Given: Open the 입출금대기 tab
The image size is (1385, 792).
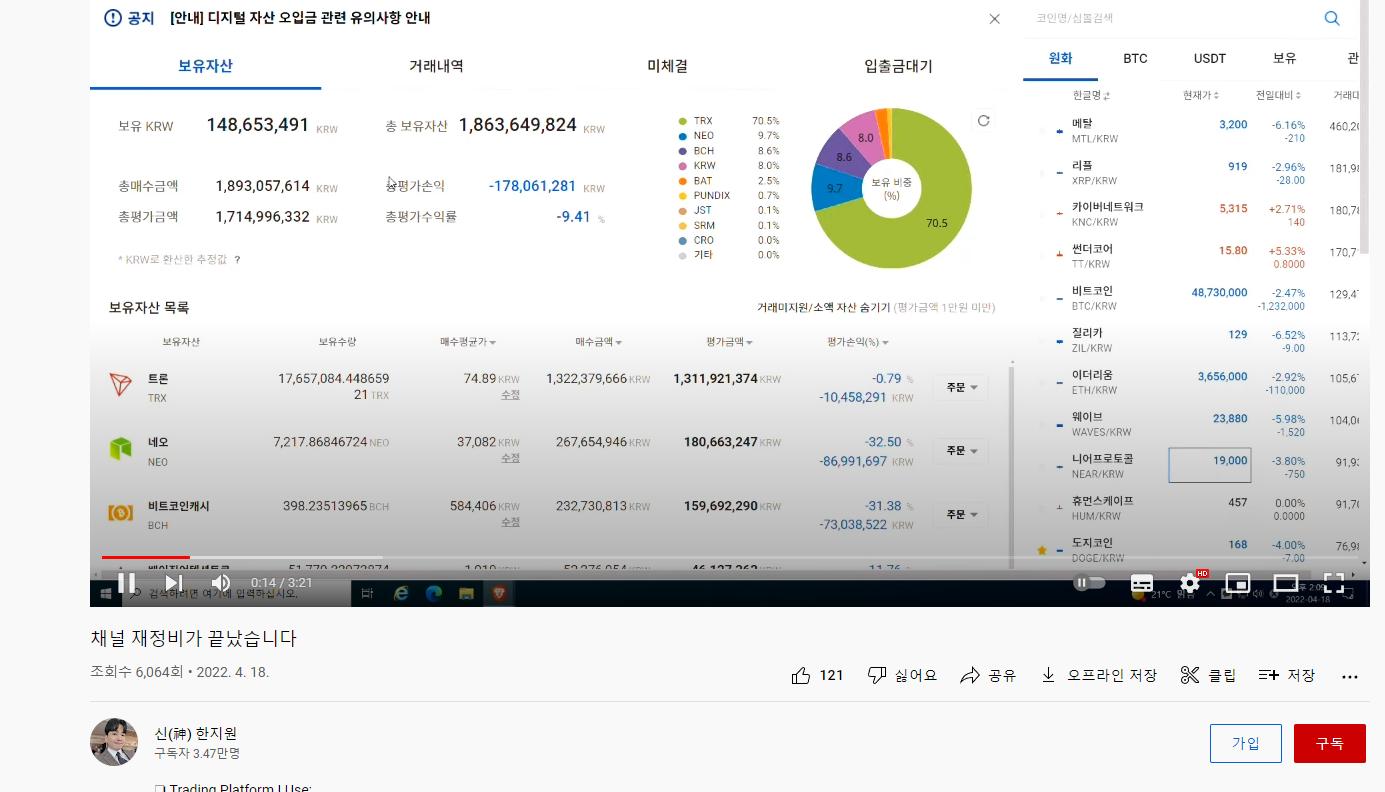Looking at the screenshot, I should coord(898,66).
